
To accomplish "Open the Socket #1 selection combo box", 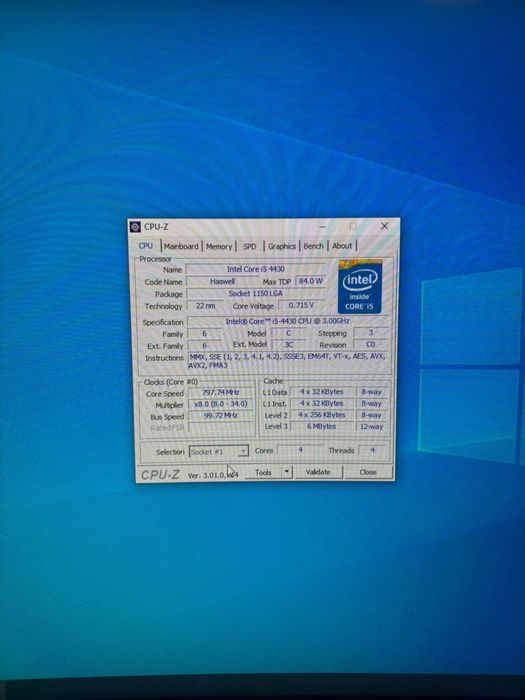I will (219, 451).
